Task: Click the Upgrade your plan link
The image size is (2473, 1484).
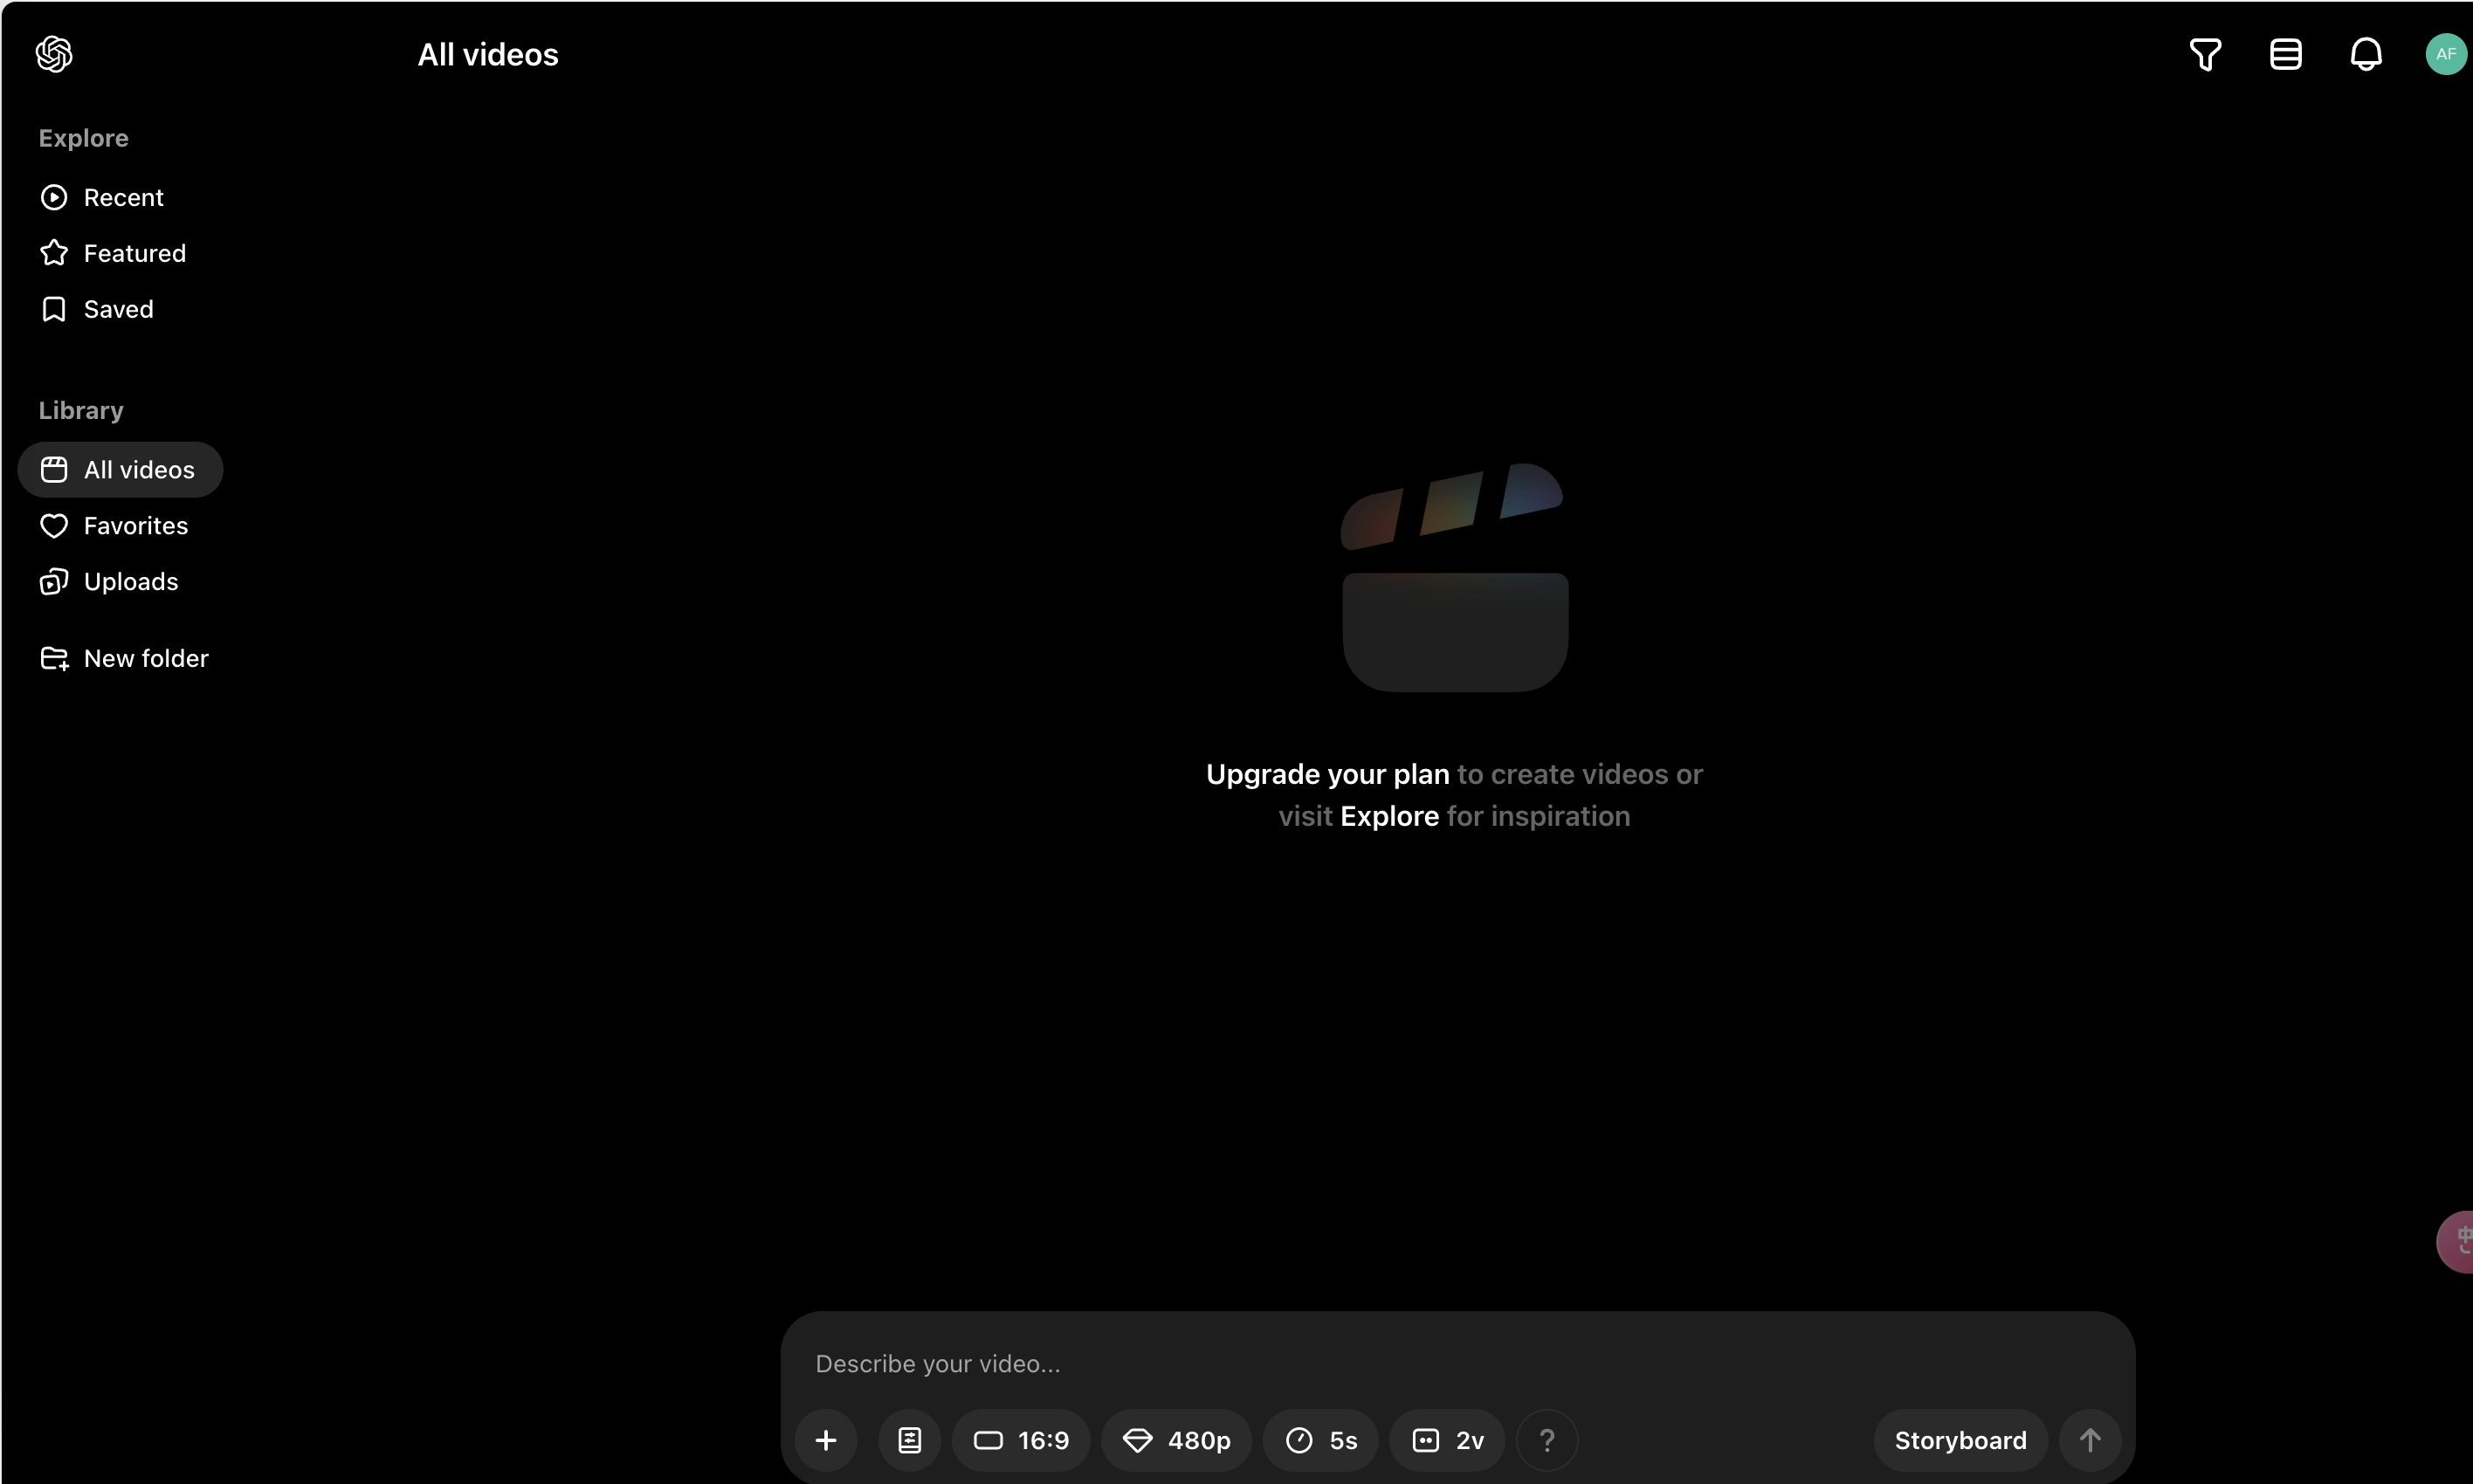Action: pos(1327,774)
